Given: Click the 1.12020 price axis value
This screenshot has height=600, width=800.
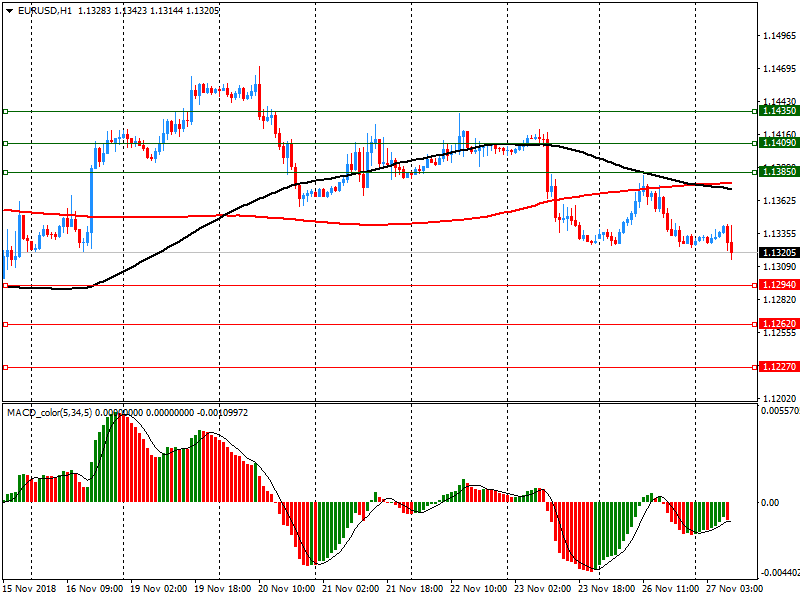Looking at the screenshot, I should point(780,398).
